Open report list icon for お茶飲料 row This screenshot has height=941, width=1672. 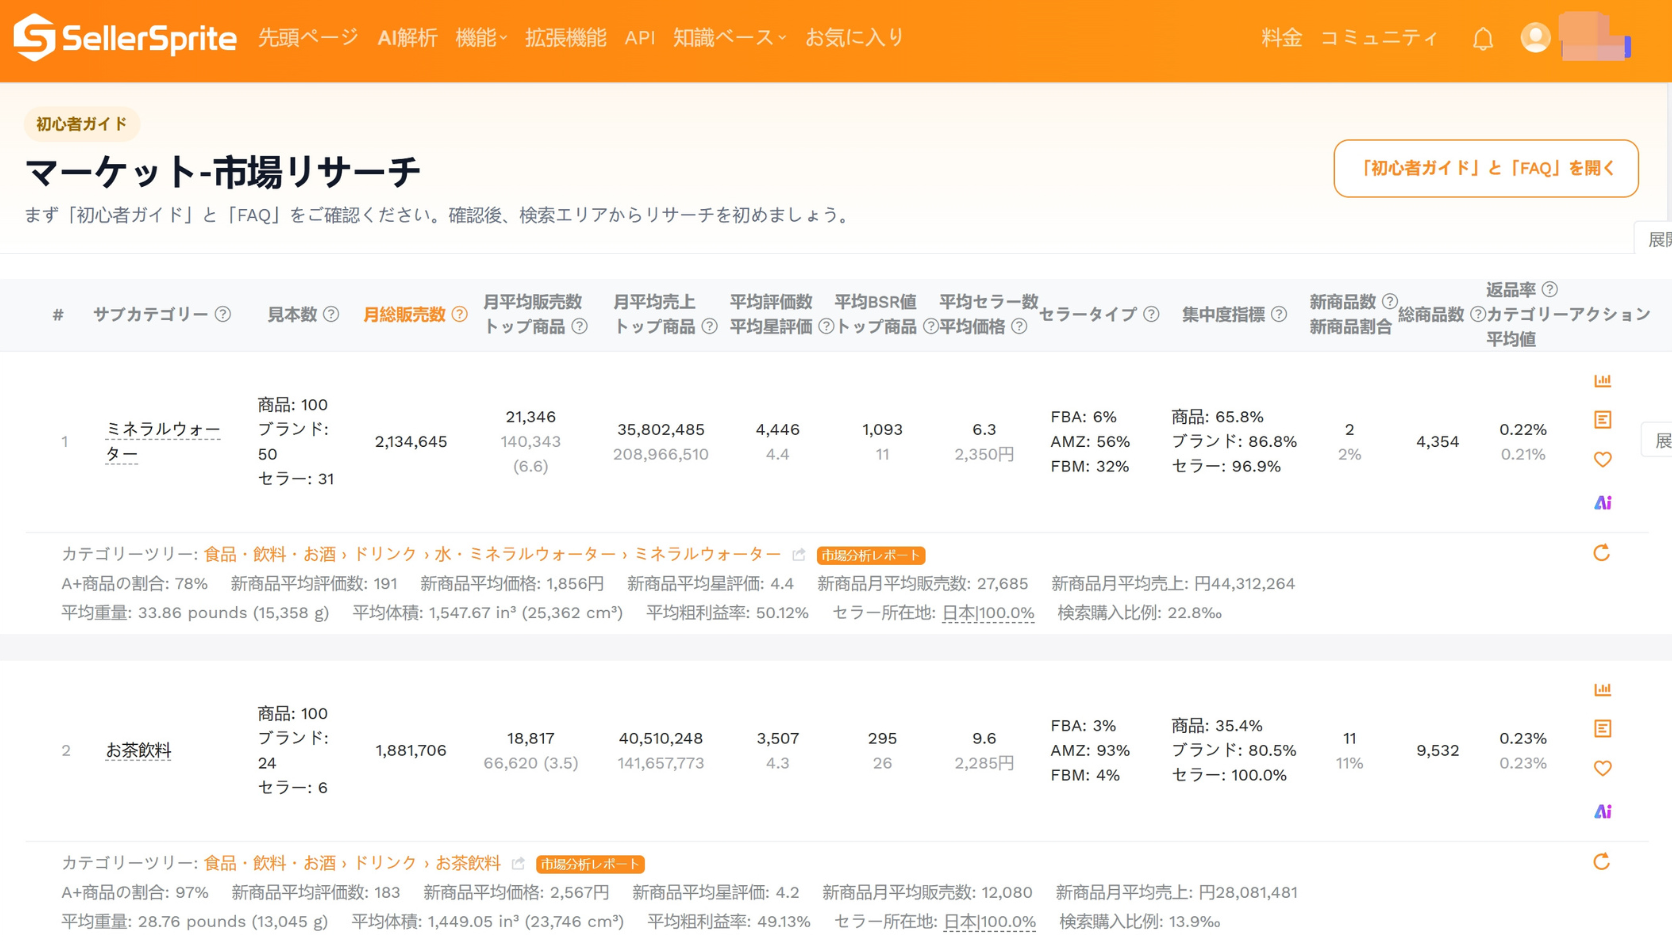tap(1602, 729)
